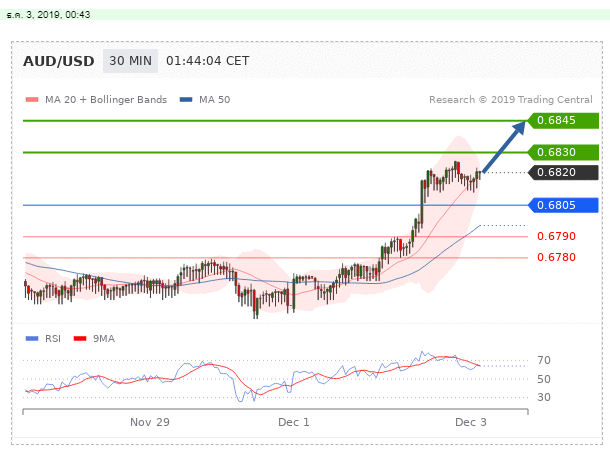Click the RSI 30 level label
Screen dimensions: 610x452
544,397
